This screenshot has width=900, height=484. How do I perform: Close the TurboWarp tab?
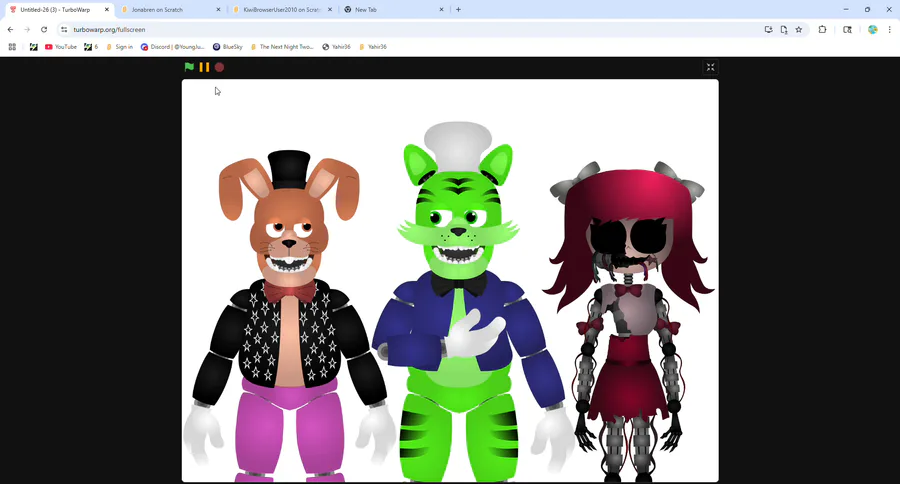point(107,10)
